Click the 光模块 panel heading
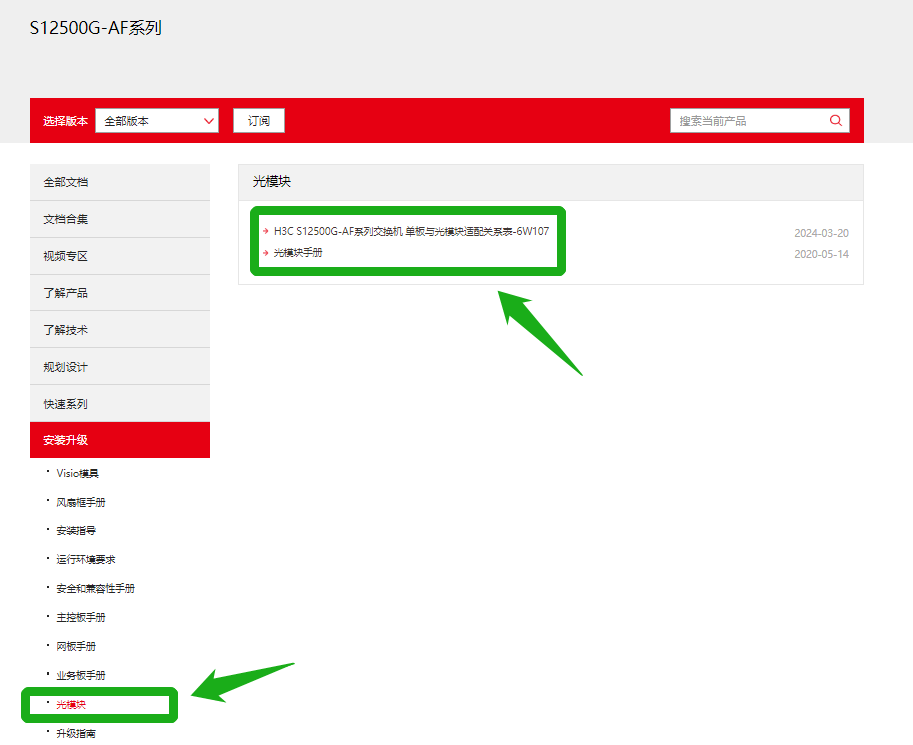Viewport: 913px width, 745px height. click(272, 182)
